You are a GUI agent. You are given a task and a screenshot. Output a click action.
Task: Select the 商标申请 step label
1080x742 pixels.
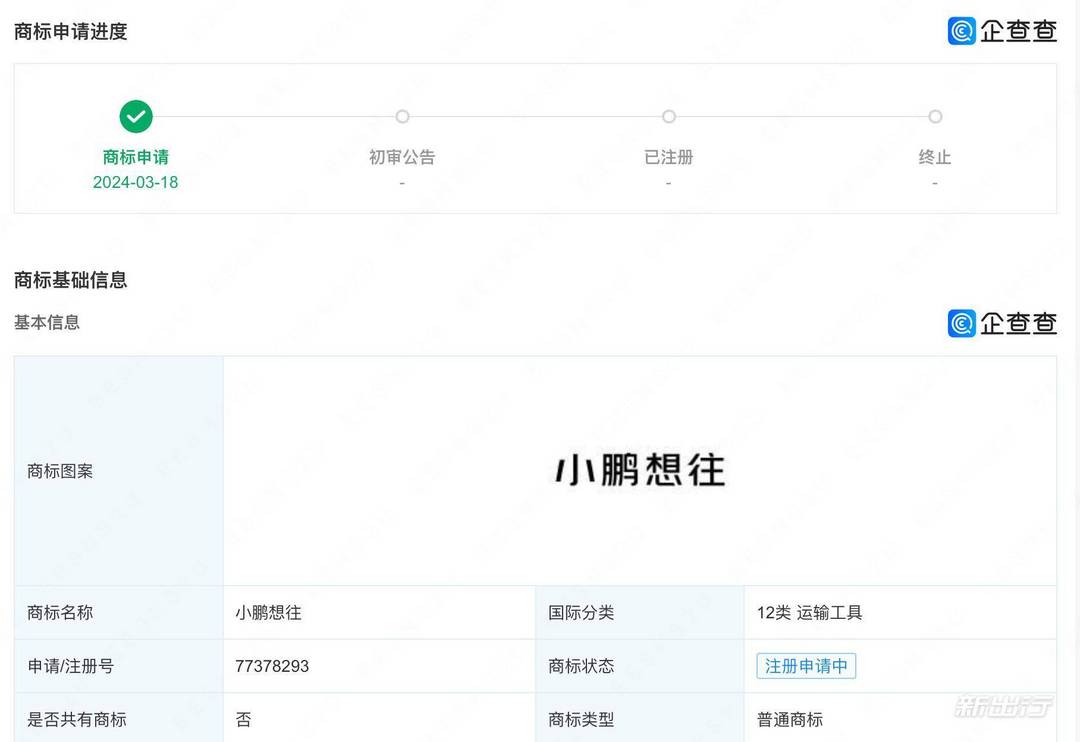[136, 157]
